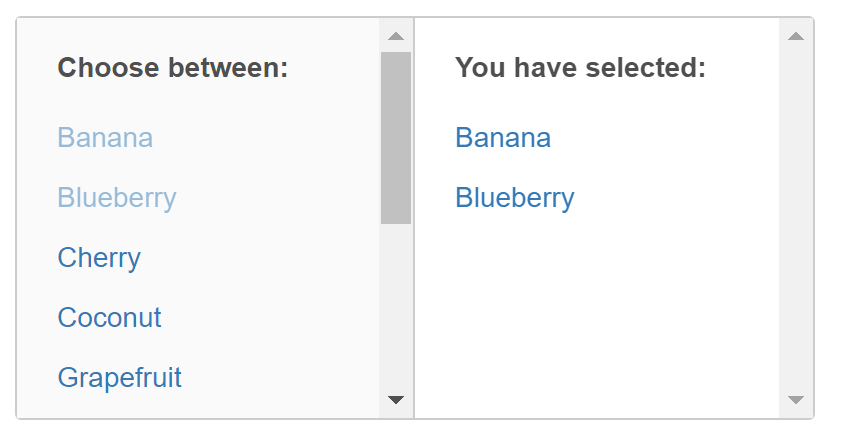This screenshot has width=865, height=430.
Task: Add Coconut to your selection
Action: 109,318
